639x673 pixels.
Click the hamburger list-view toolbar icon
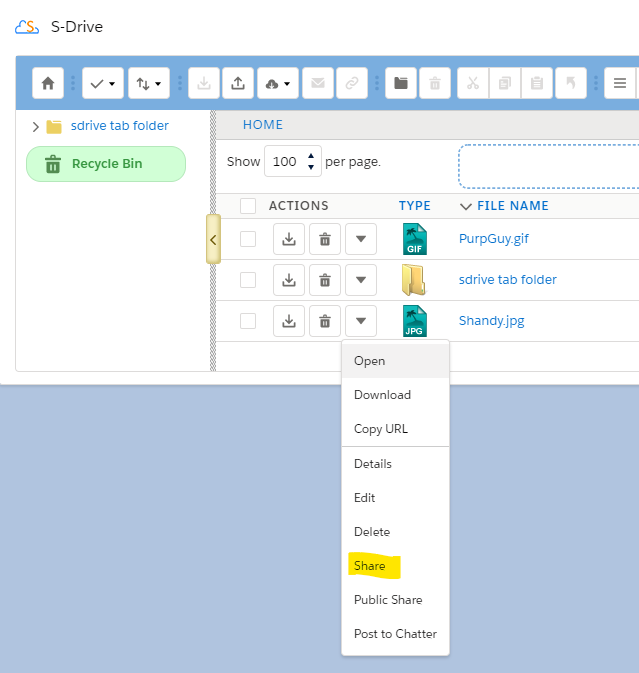[x=620, y=83]
